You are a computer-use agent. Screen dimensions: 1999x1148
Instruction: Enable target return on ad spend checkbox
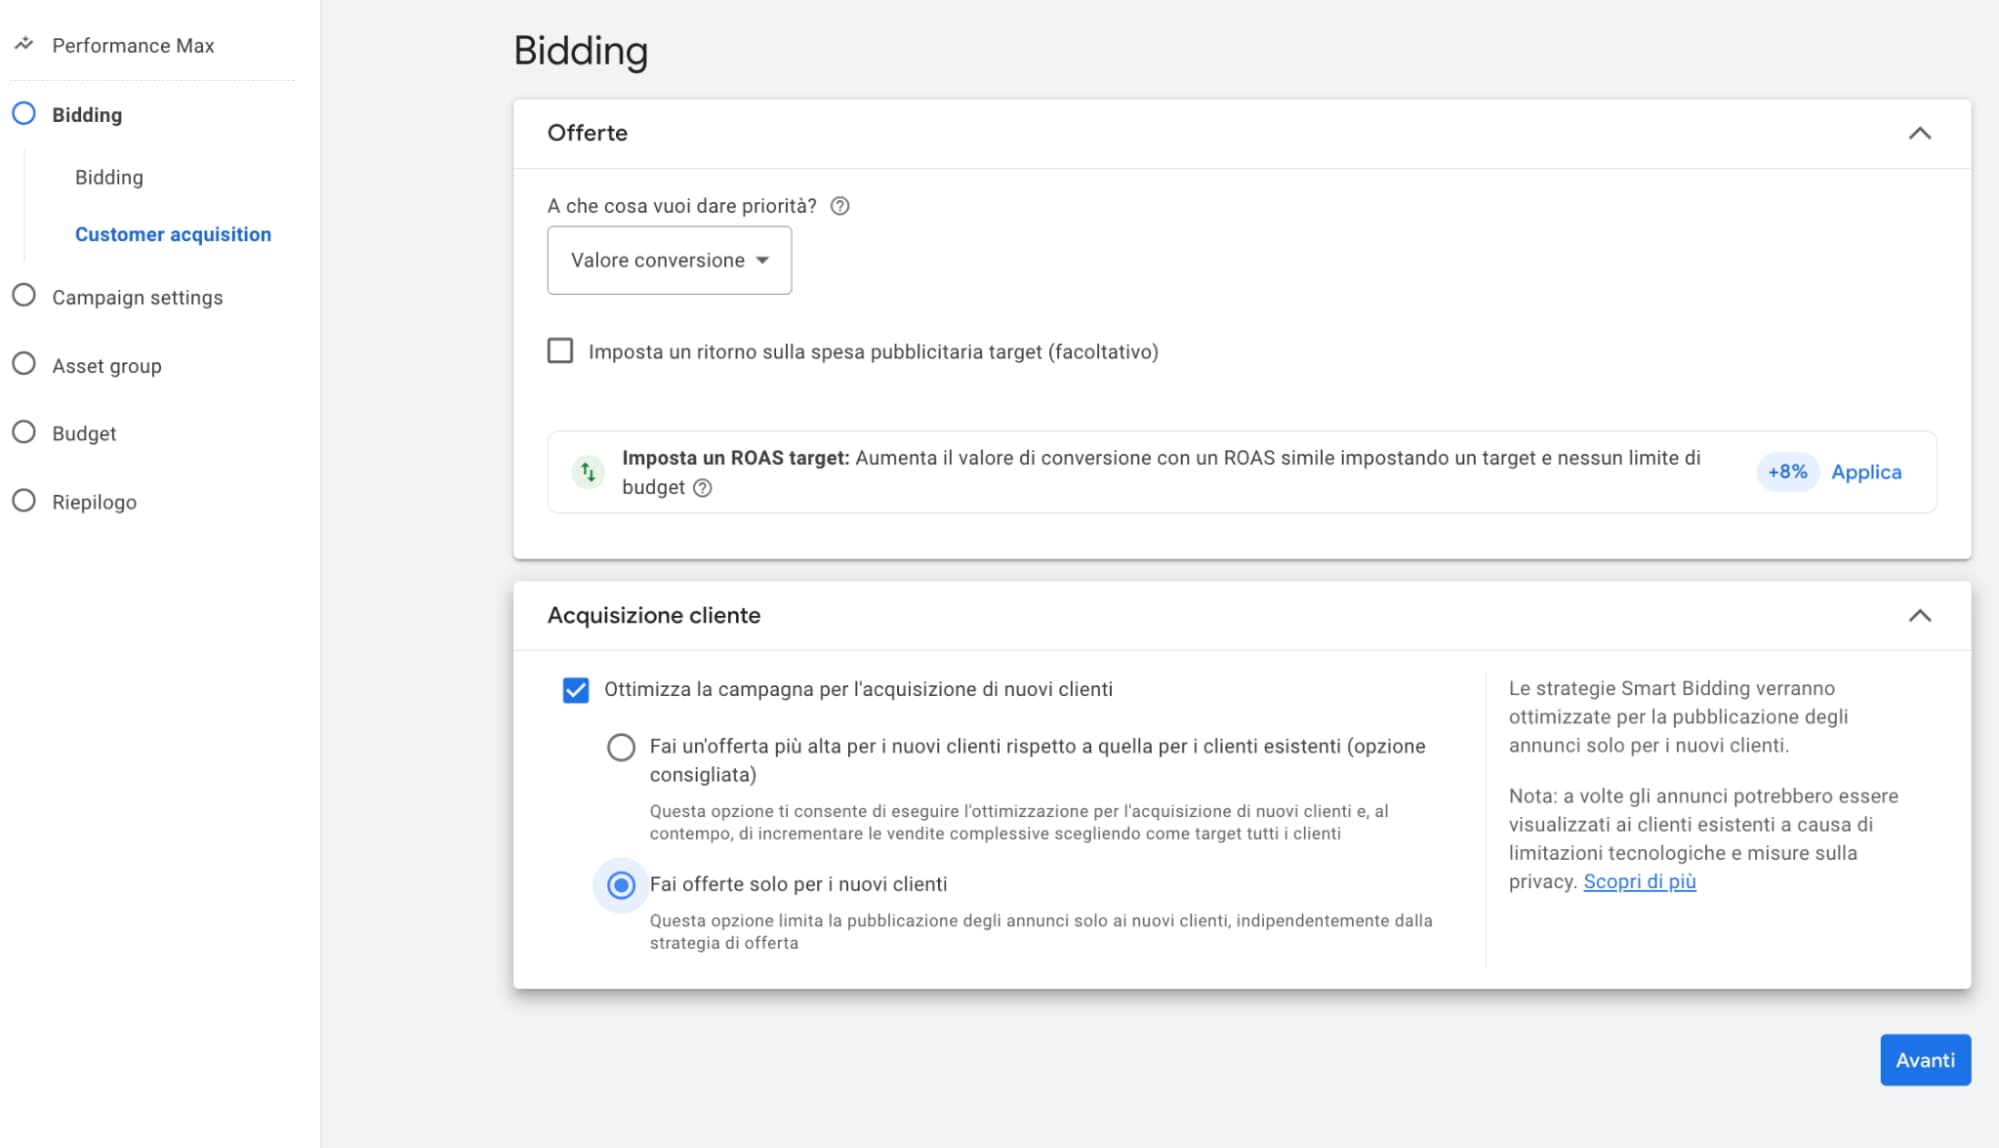[x=560, y=351]
